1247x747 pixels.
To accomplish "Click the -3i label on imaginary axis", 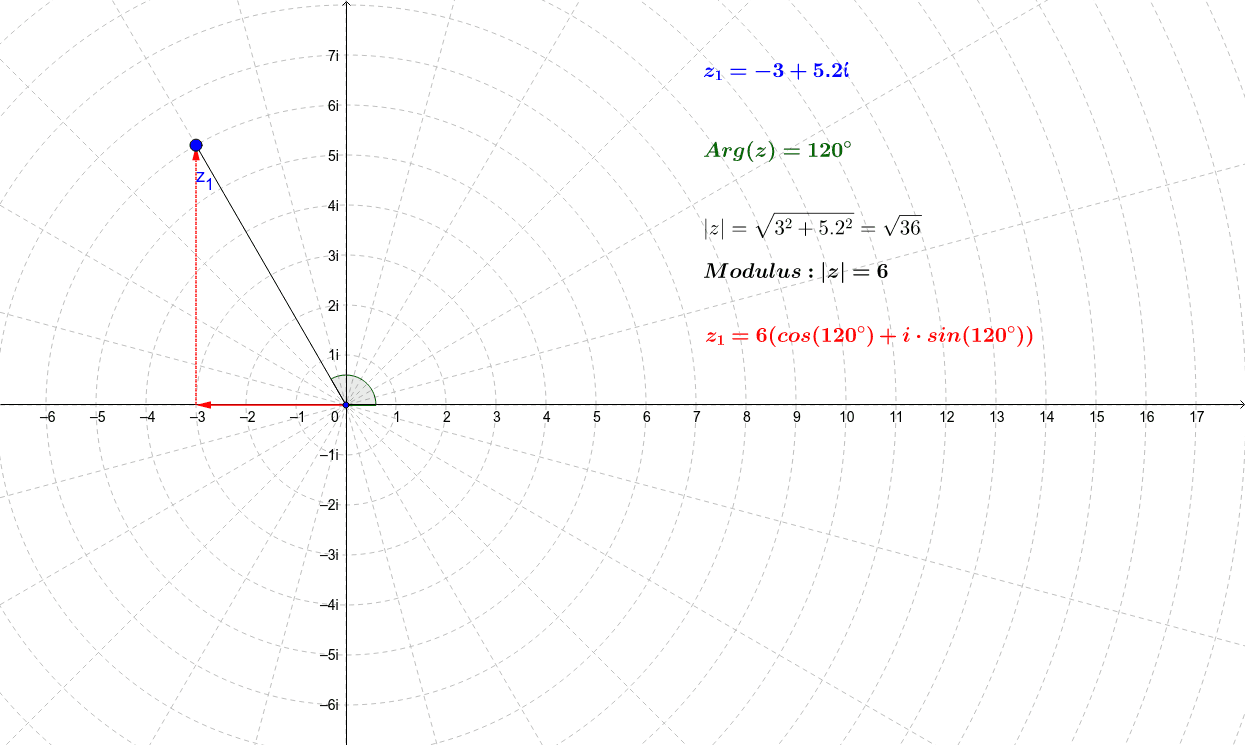I will (x=330, y=555).
